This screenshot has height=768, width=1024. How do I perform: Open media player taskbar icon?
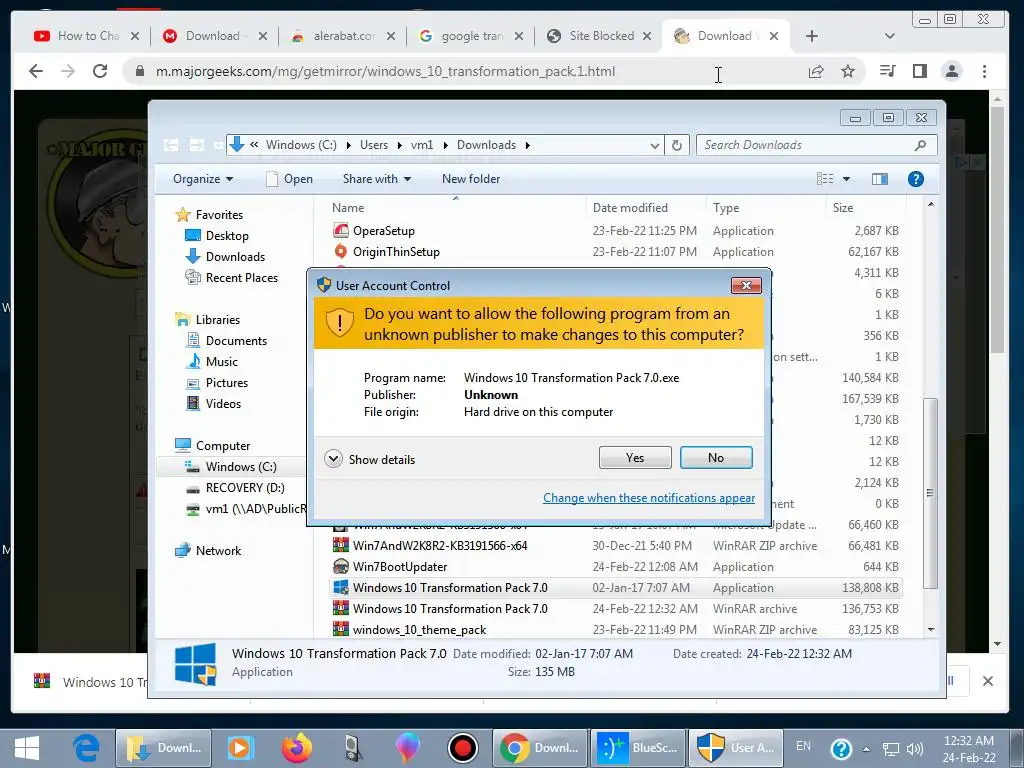(240, 748)
